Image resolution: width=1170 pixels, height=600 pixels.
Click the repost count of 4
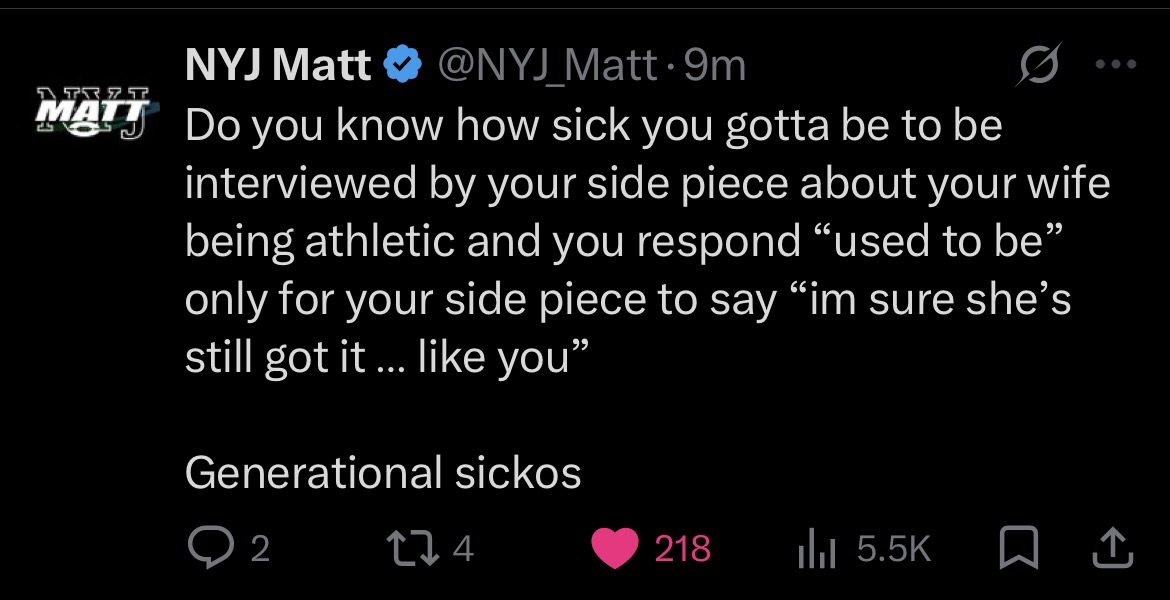463,549
